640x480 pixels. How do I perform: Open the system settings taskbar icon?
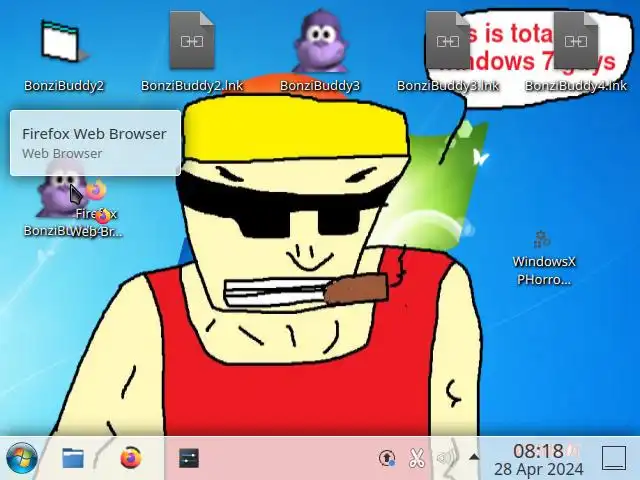(x=189, y=458)
